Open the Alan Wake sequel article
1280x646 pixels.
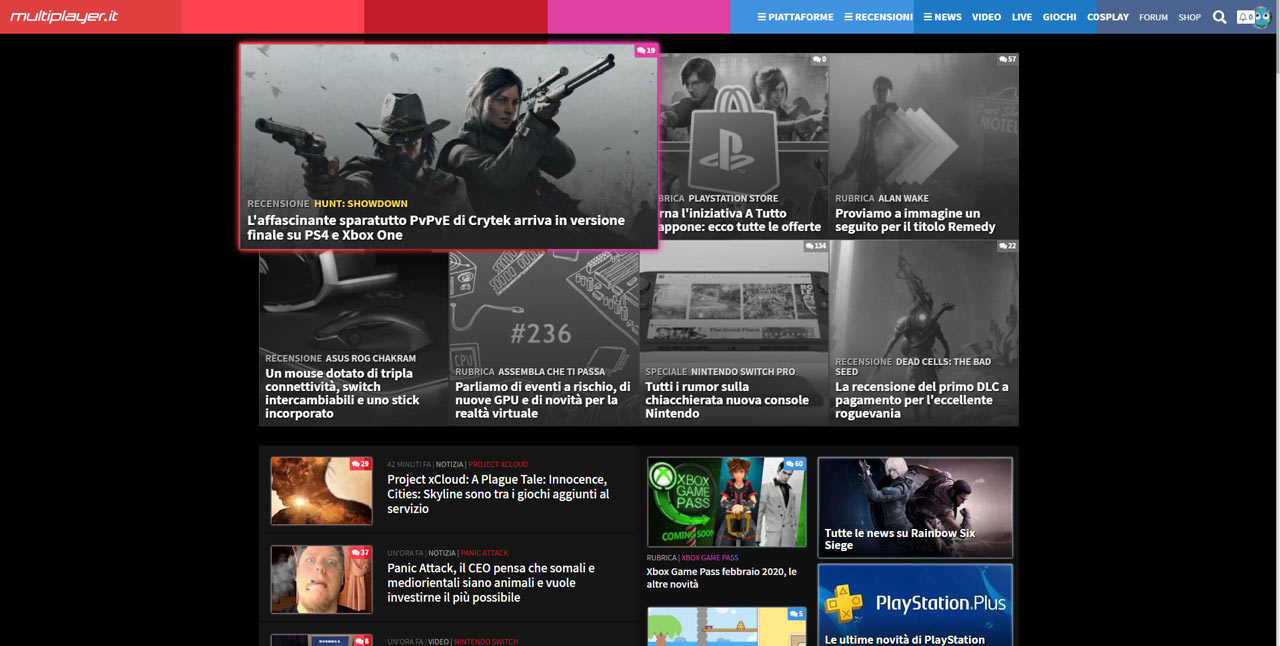pos(915,220)
